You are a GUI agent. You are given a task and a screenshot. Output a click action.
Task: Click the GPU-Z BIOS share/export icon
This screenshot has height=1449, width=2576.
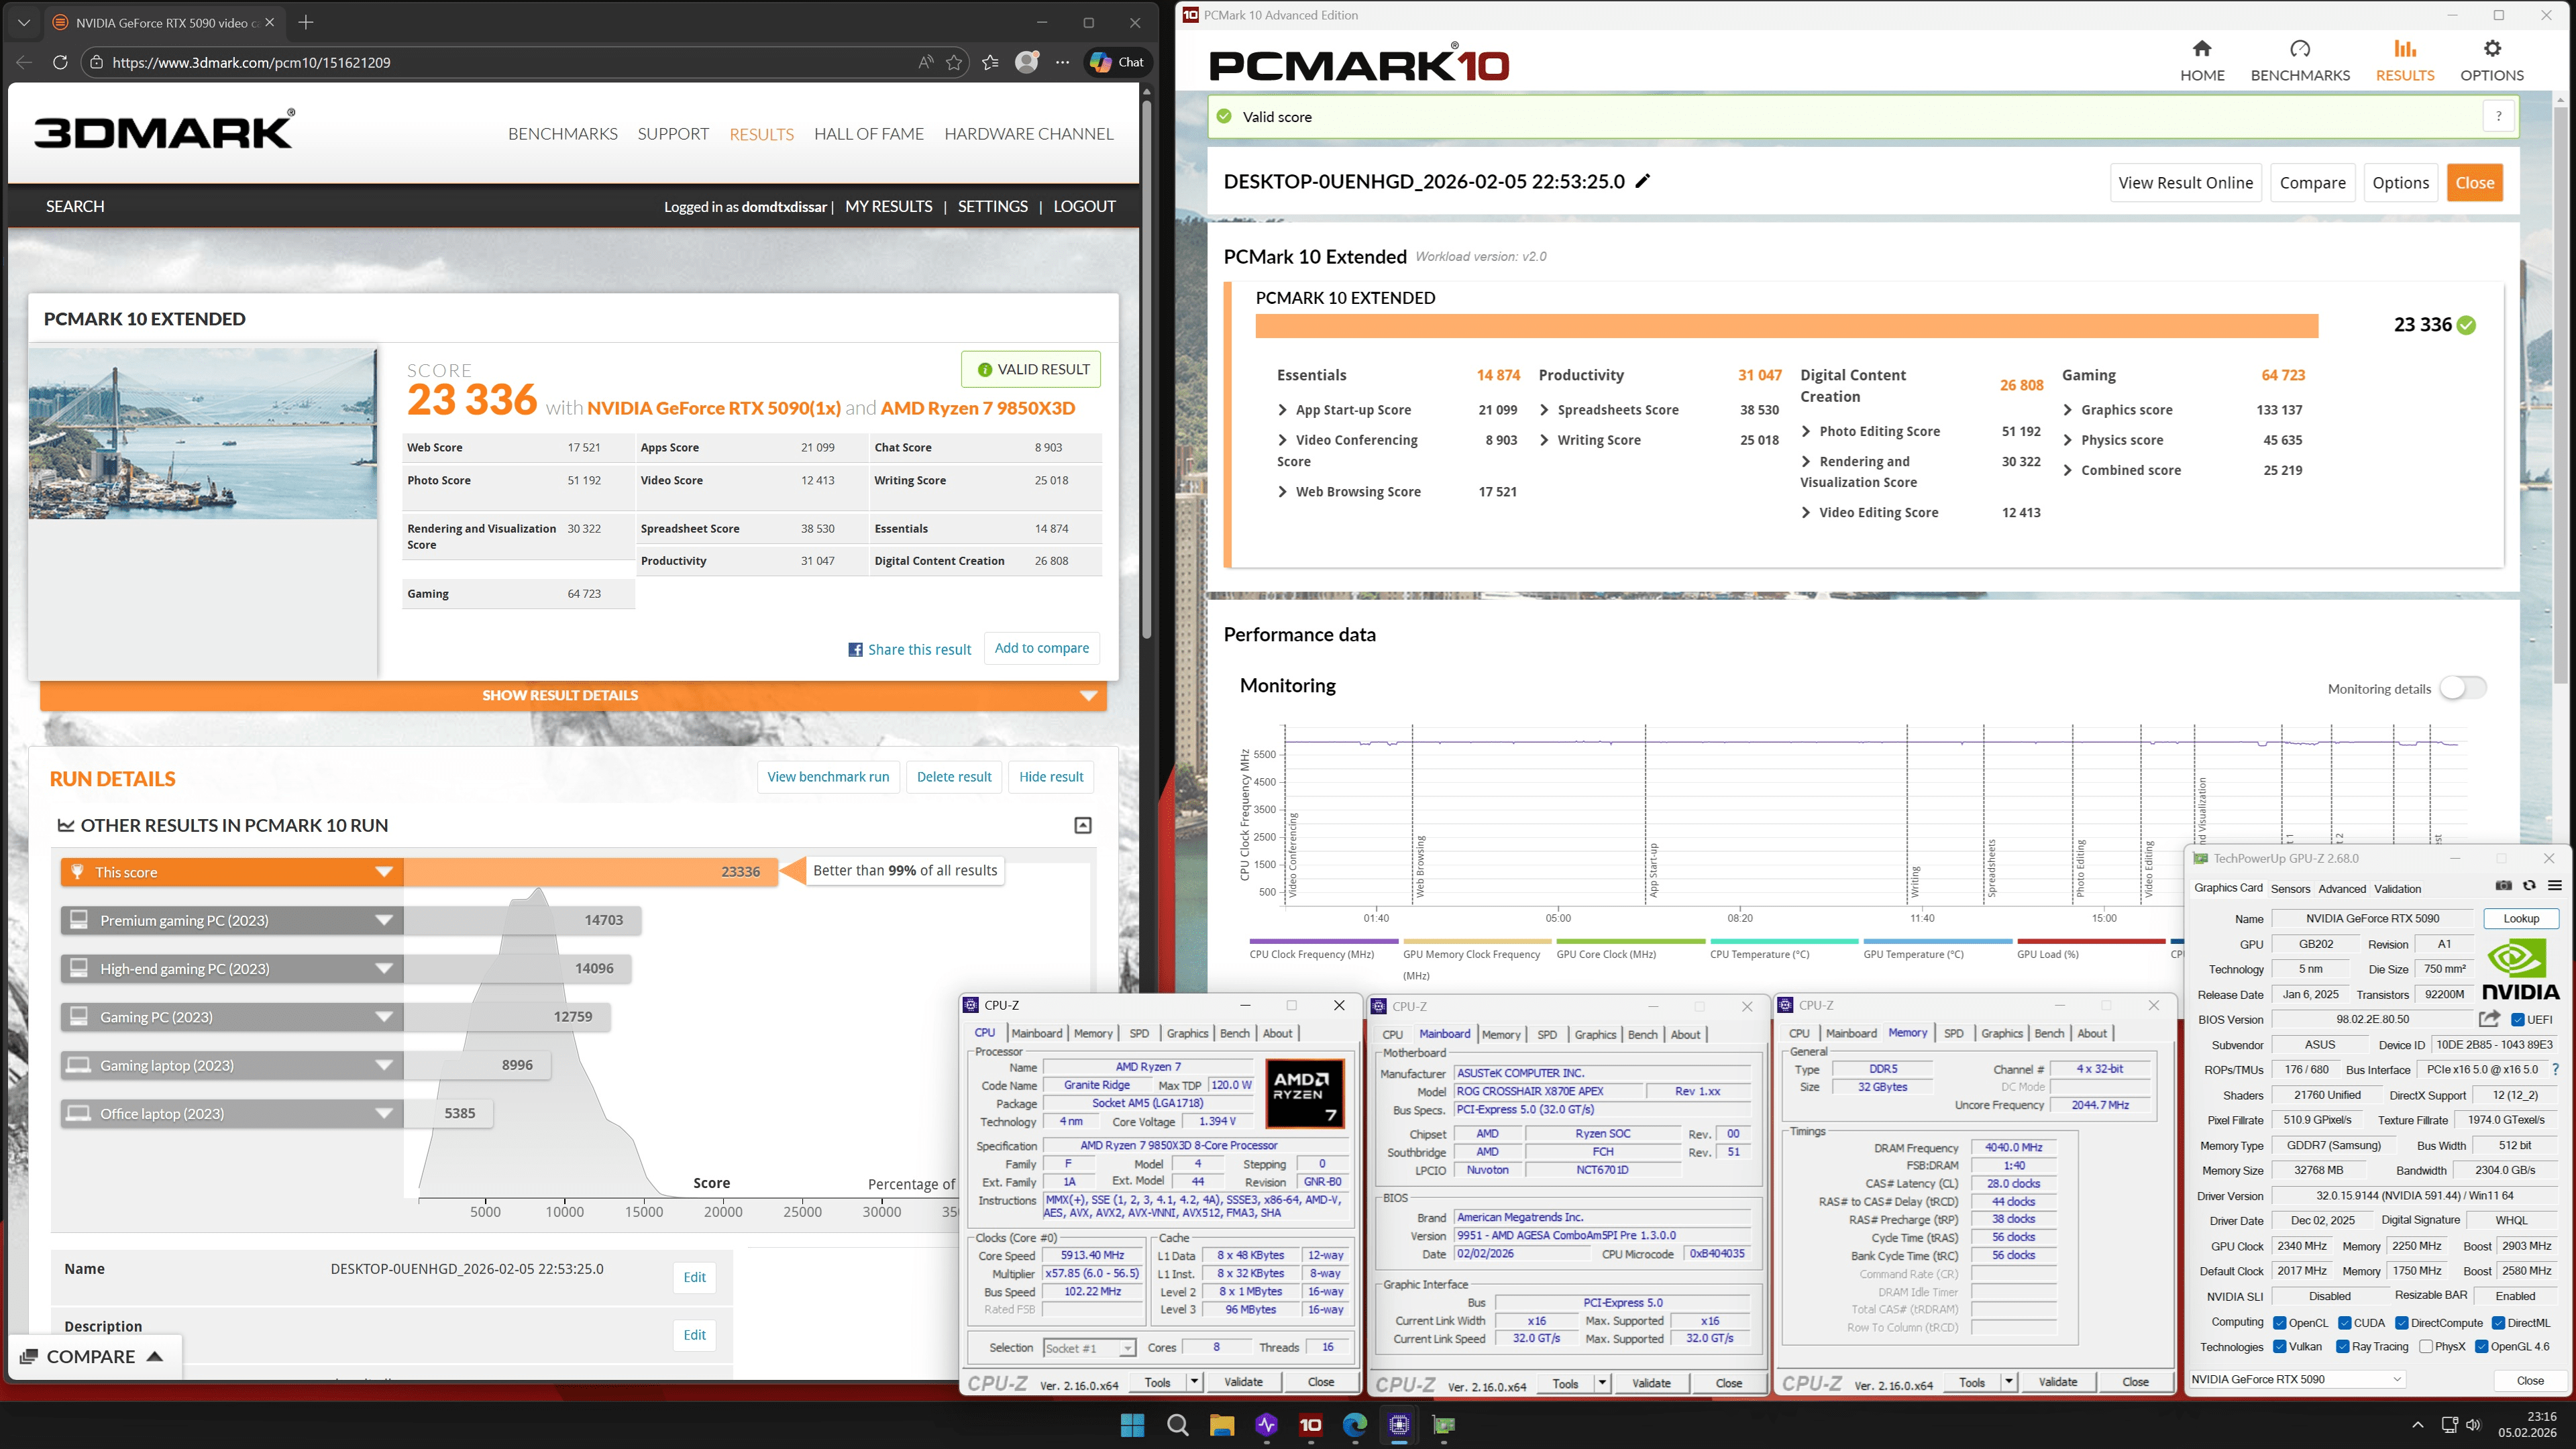click(2490, 1019)
